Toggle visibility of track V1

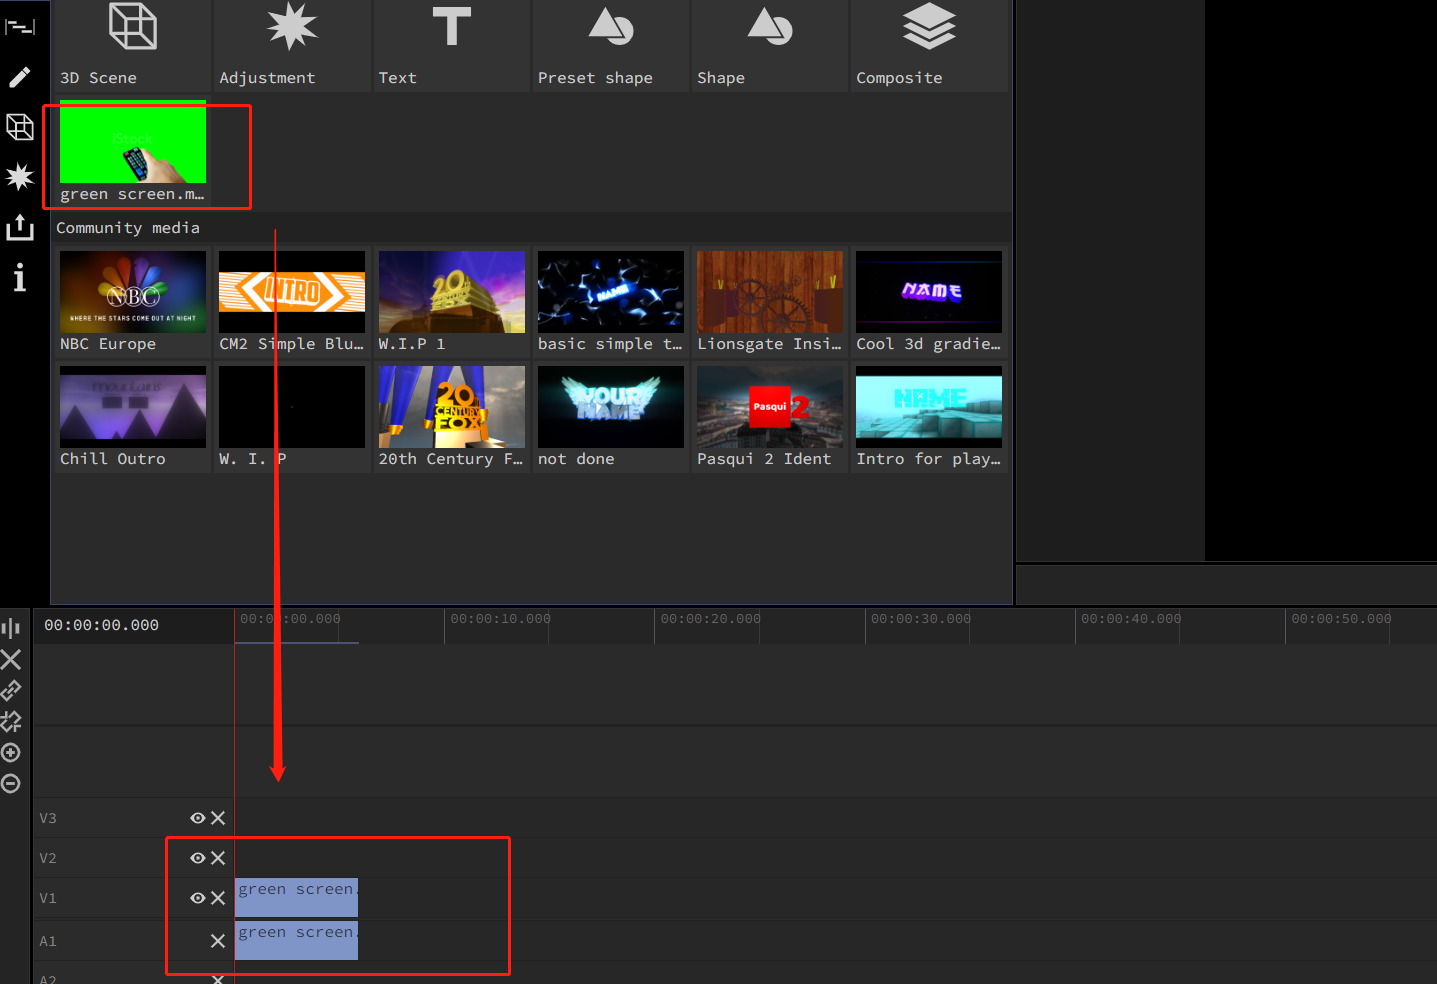pos(197,897)
